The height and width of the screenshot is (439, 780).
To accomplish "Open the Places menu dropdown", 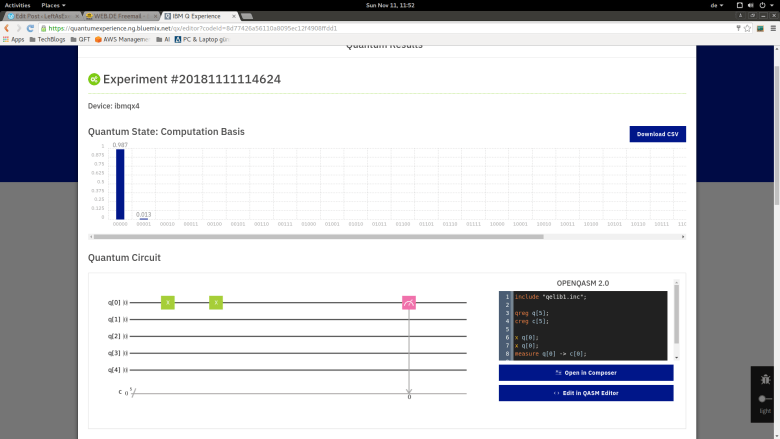I will pyautogui.click(x=53, y=5).
